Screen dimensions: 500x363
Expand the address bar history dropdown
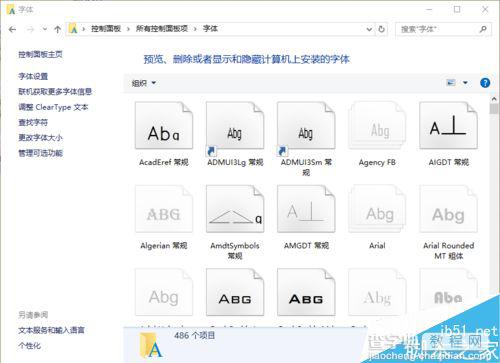click(x=369, y=29)
